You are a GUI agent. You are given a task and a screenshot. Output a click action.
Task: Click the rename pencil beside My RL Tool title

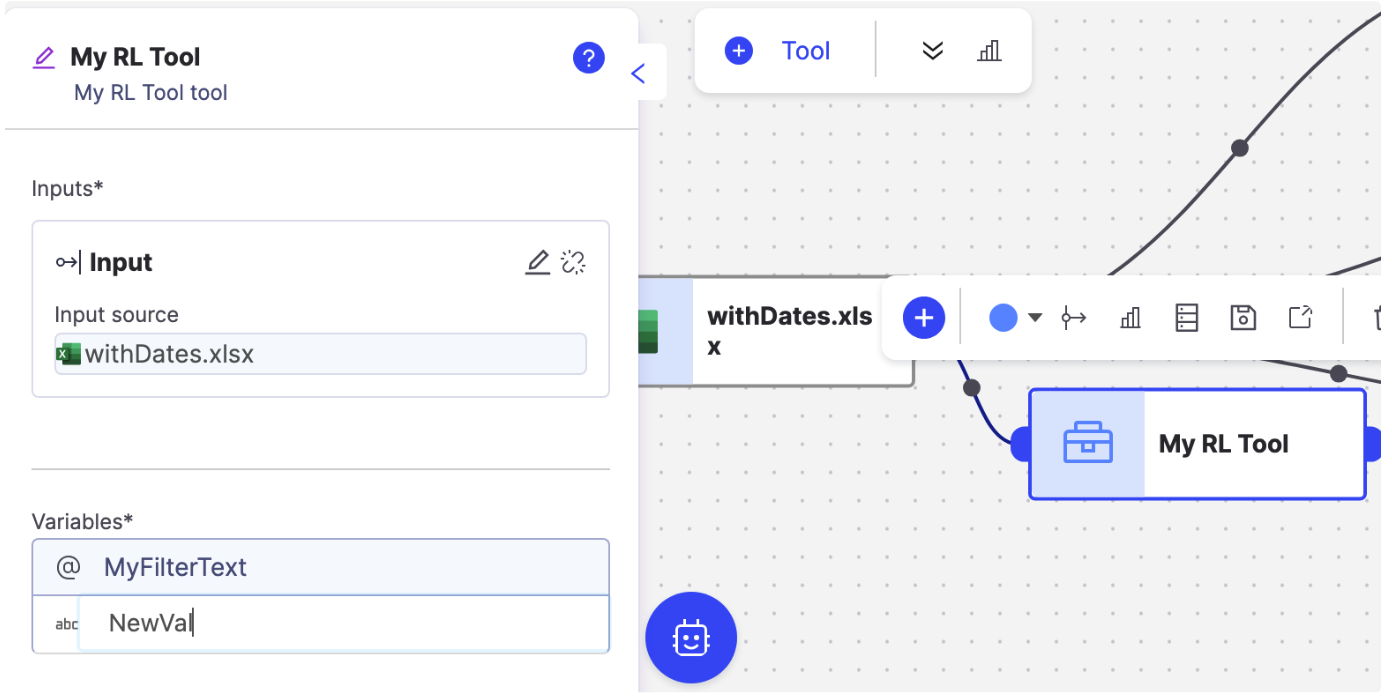(x=43, y=57)
